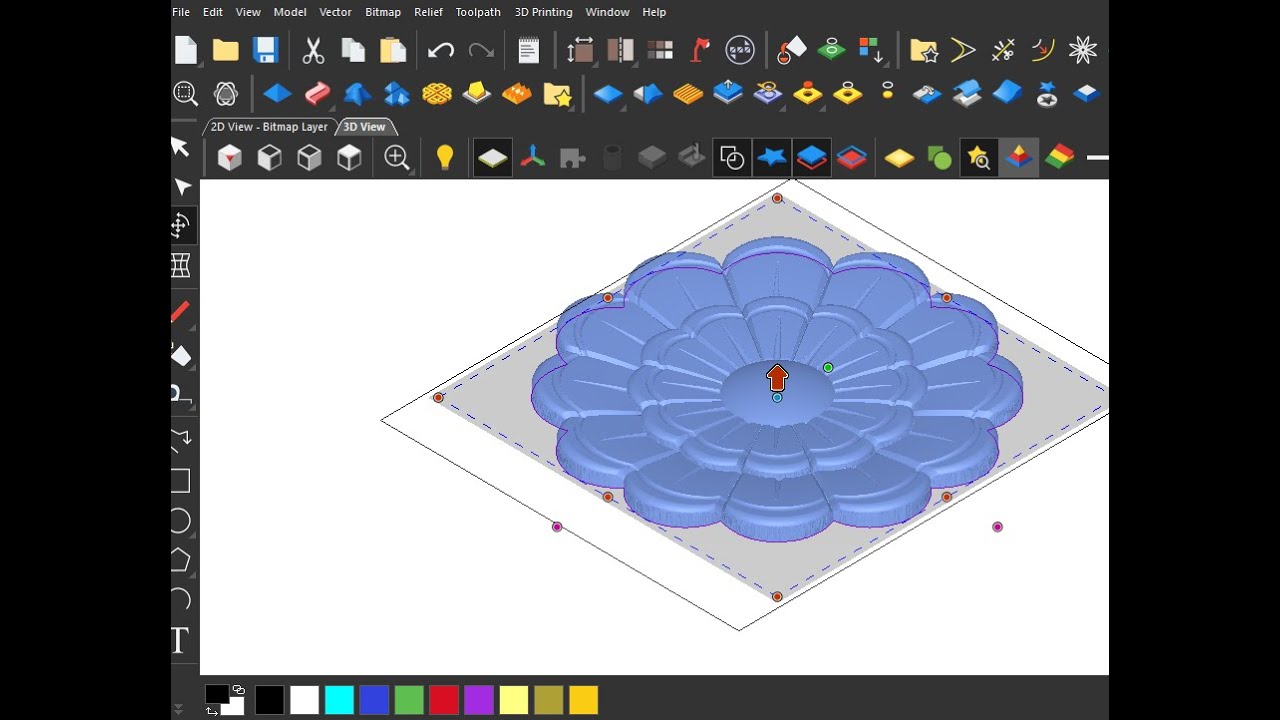The image size is (1280, 720).
Task: Open the Window menu
Action: (x=608, y=12)
